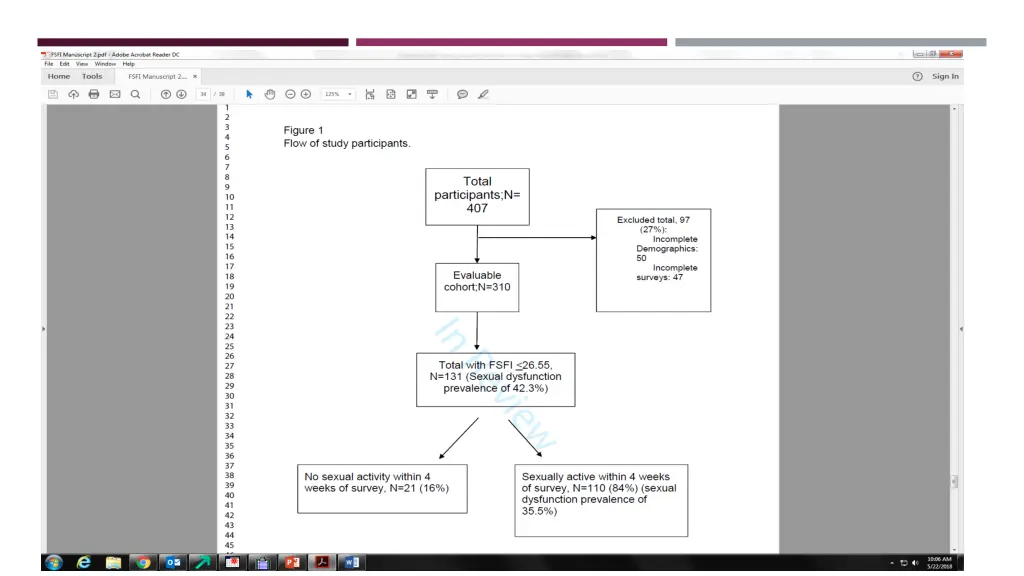Click the upload to cloud icon
The height and width of the screenshot is (576, 1024).
pos(73,94)
